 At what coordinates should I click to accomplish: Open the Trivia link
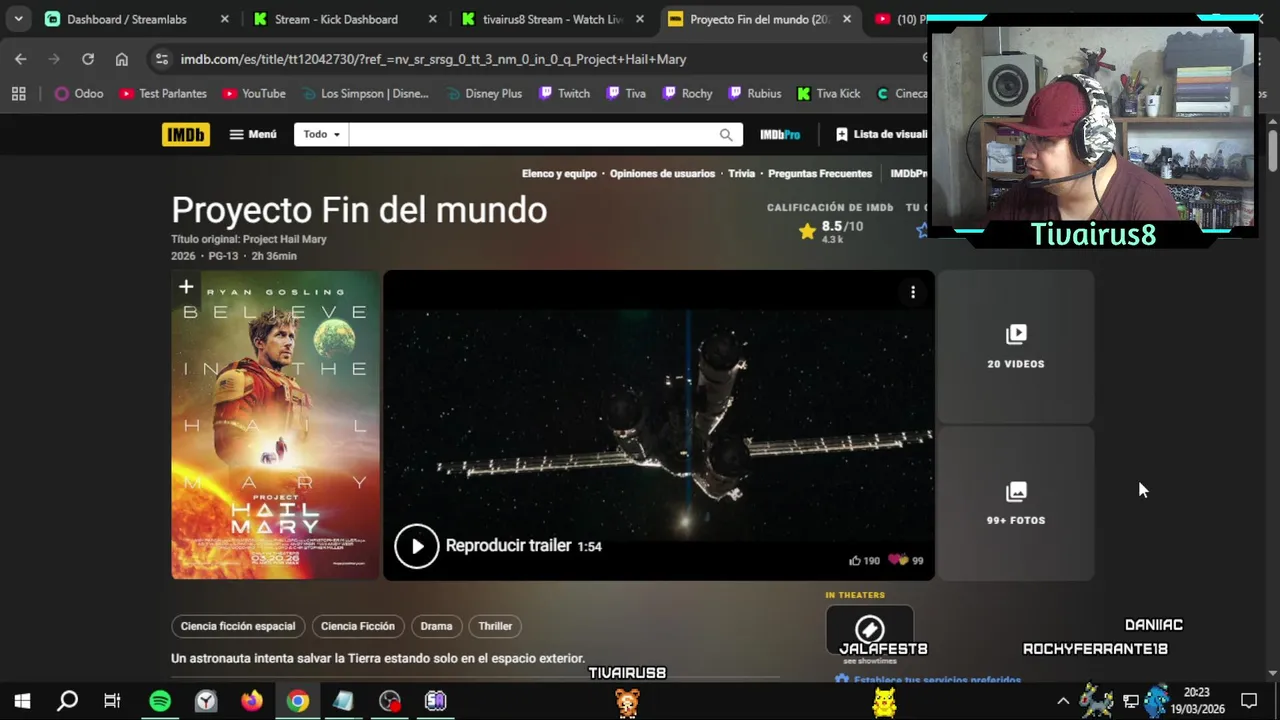(x=741, y=174)
